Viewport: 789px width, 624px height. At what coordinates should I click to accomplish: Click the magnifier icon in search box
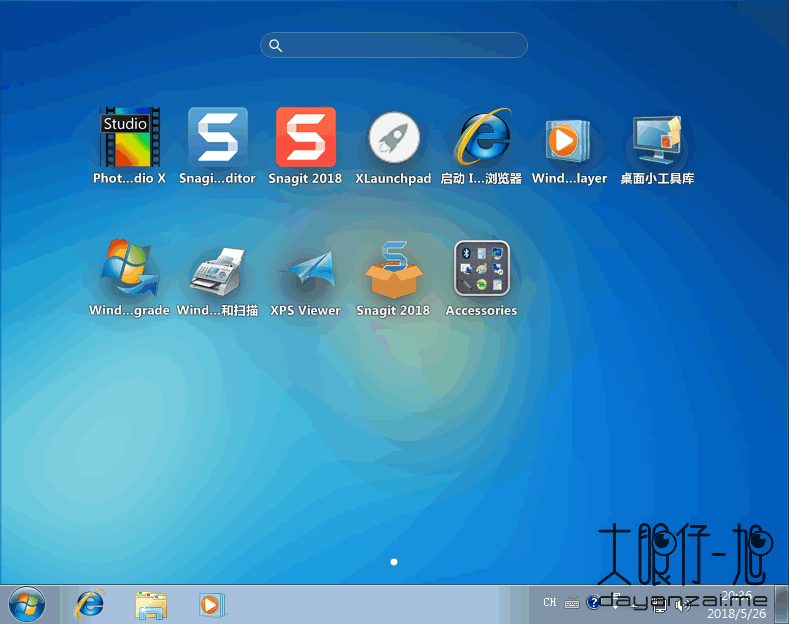pyautogui.click(x=275, y=45)
